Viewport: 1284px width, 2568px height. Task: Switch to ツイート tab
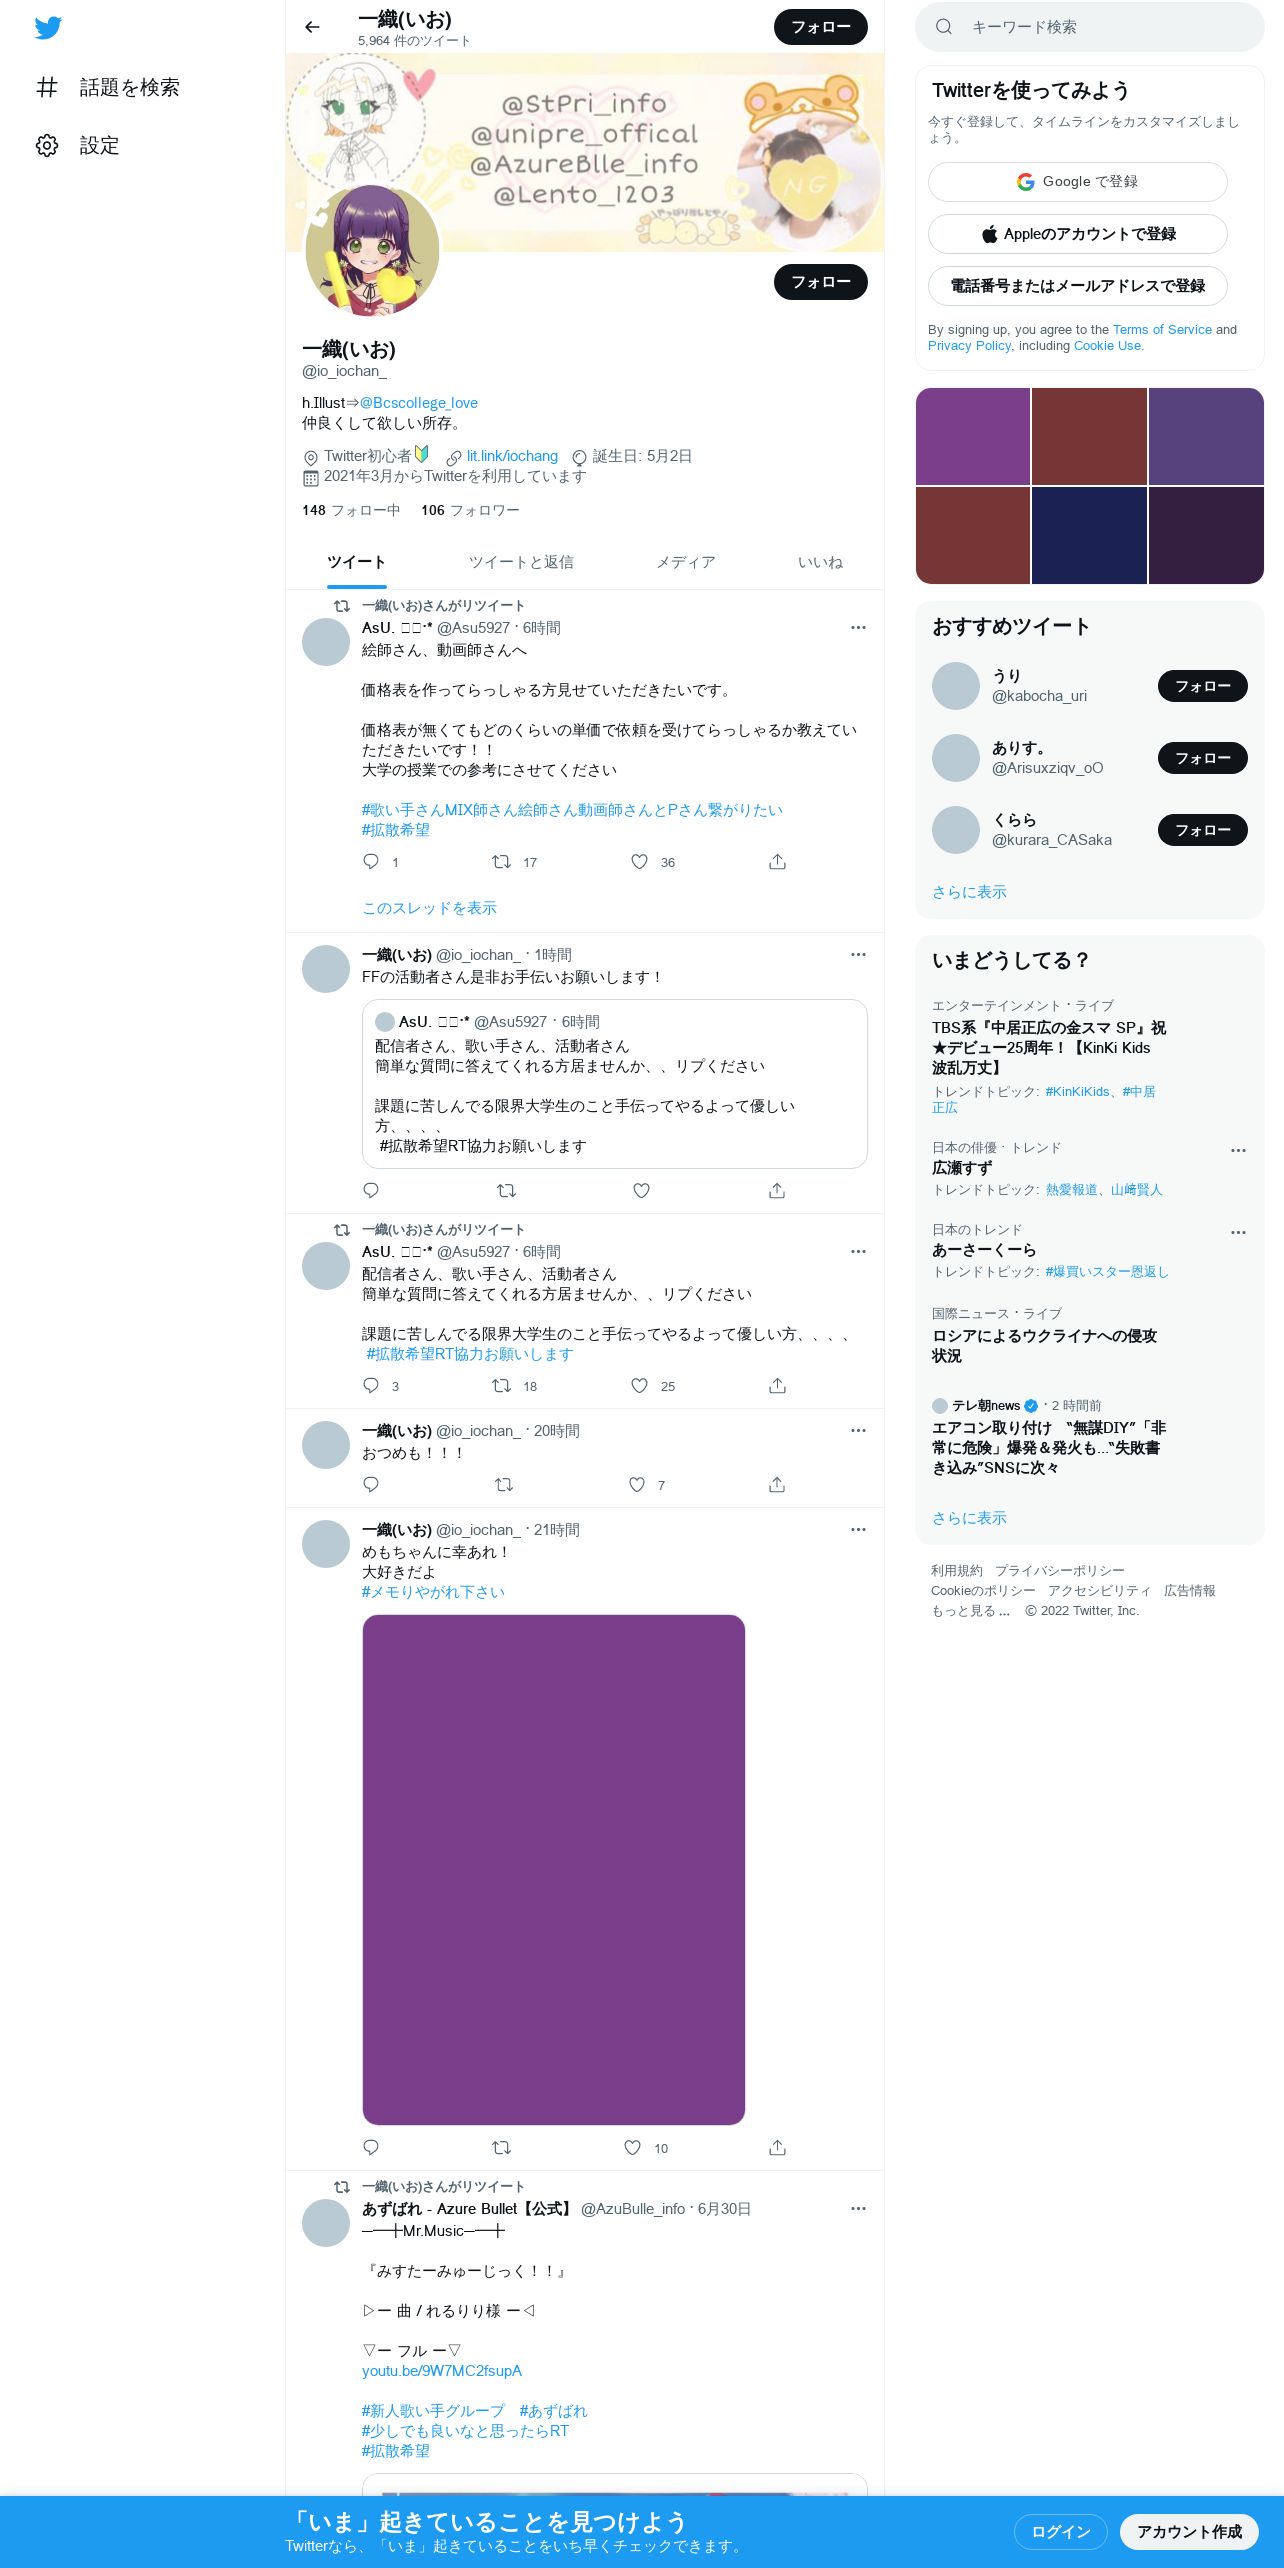point(356,562)
